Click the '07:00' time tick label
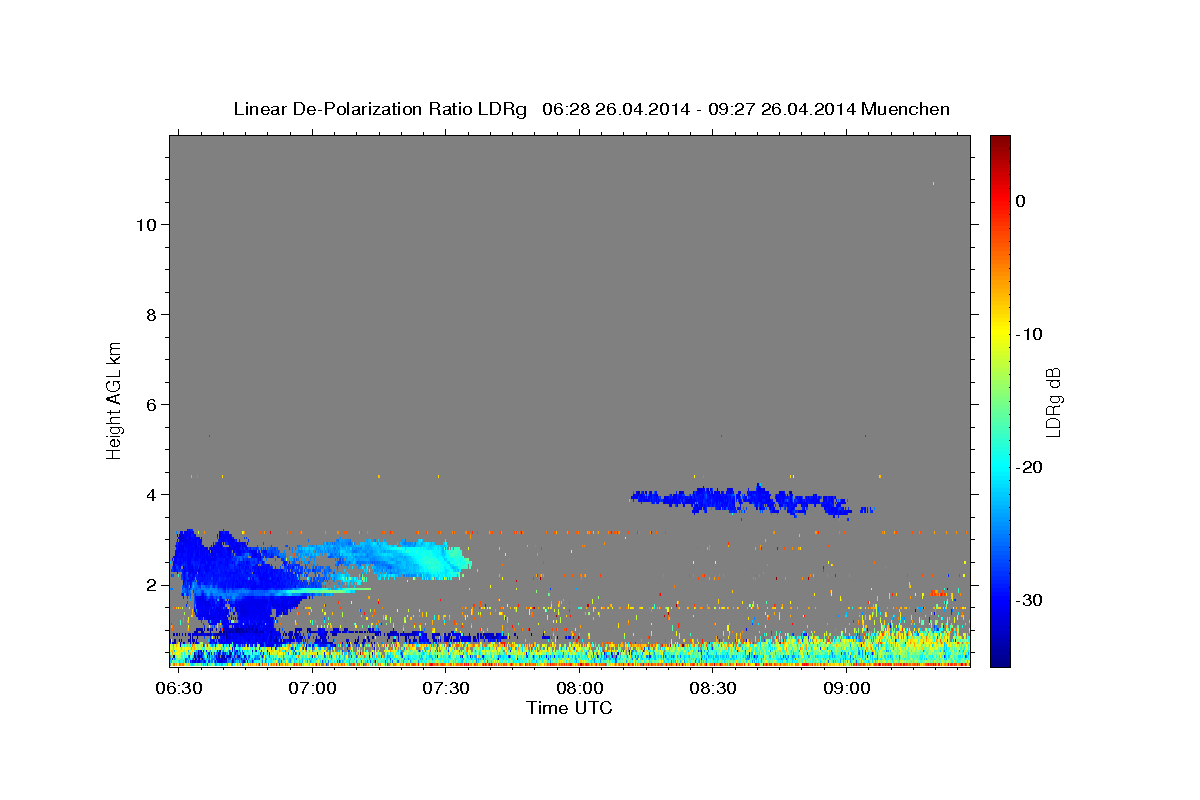Viewport: 1200px width, 800px height. (312, 689)
